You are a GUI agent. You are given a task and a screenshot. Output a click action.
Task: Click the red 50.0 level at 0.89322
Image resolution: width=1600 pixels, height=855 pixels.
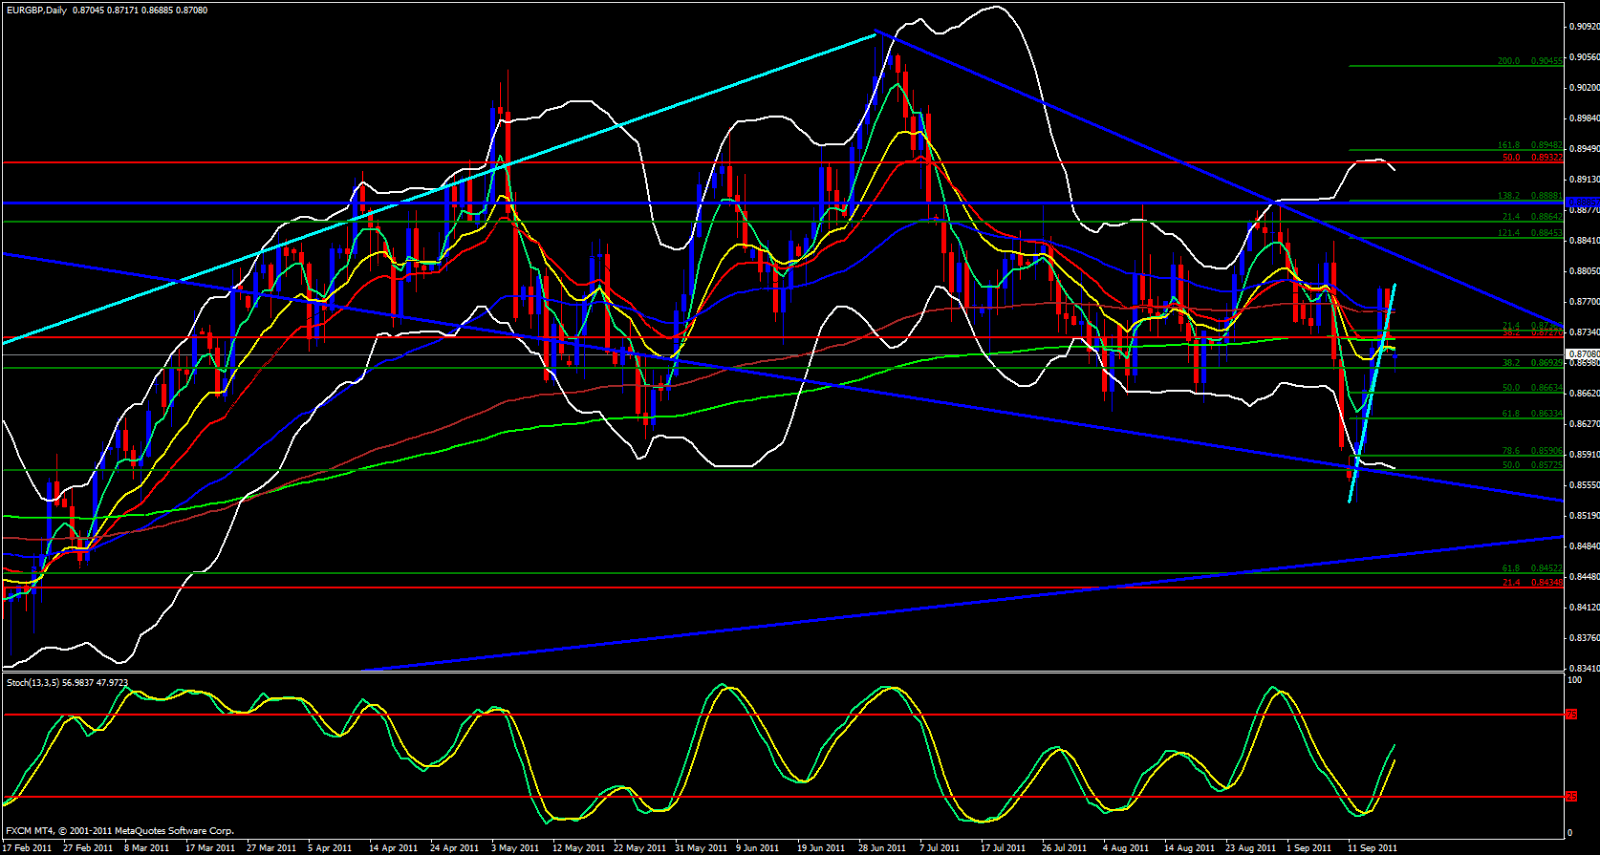point(1532,157)
